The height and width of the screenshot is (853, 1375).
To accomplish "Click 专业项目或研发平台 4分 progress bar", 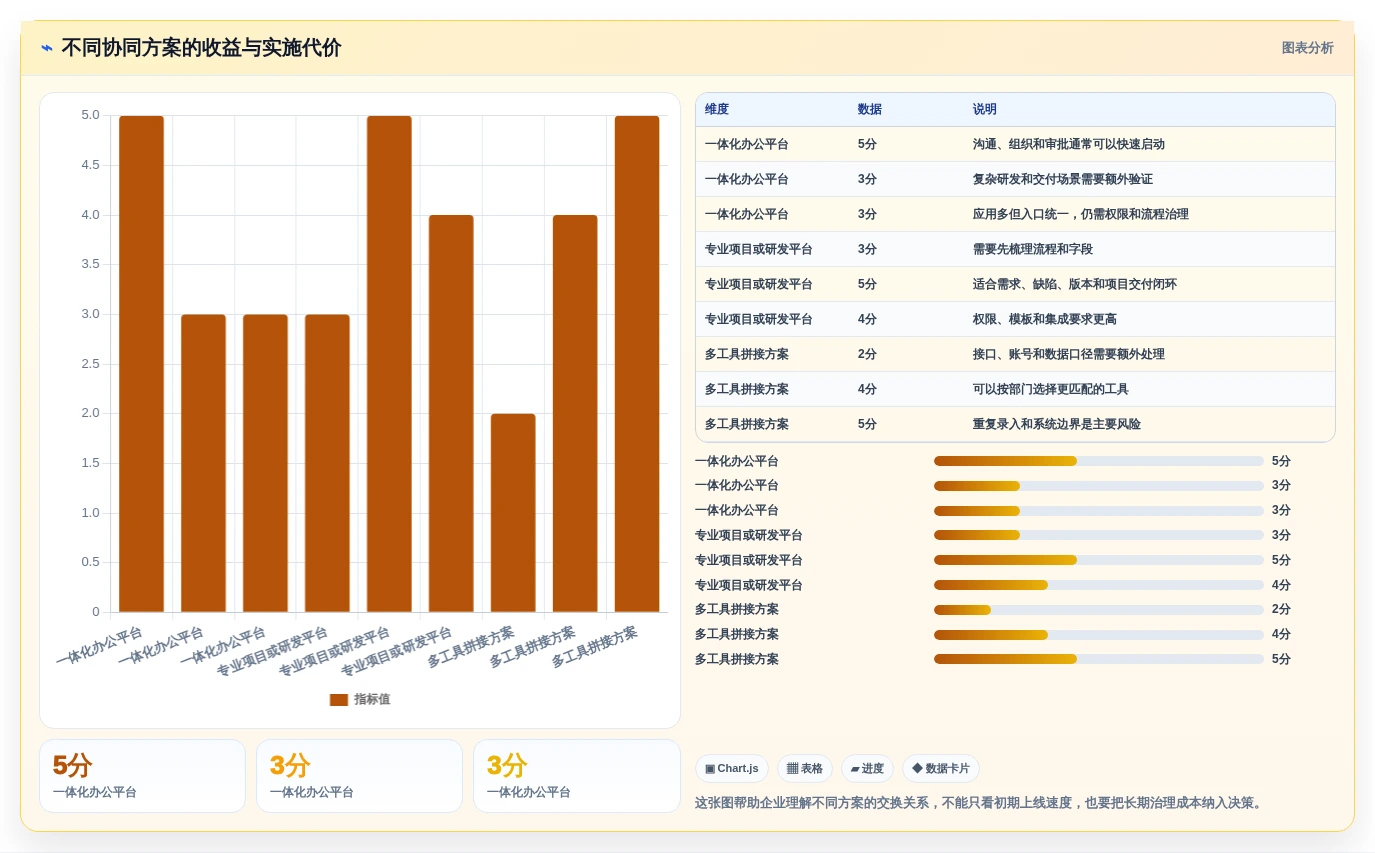I will point(1098,585).
